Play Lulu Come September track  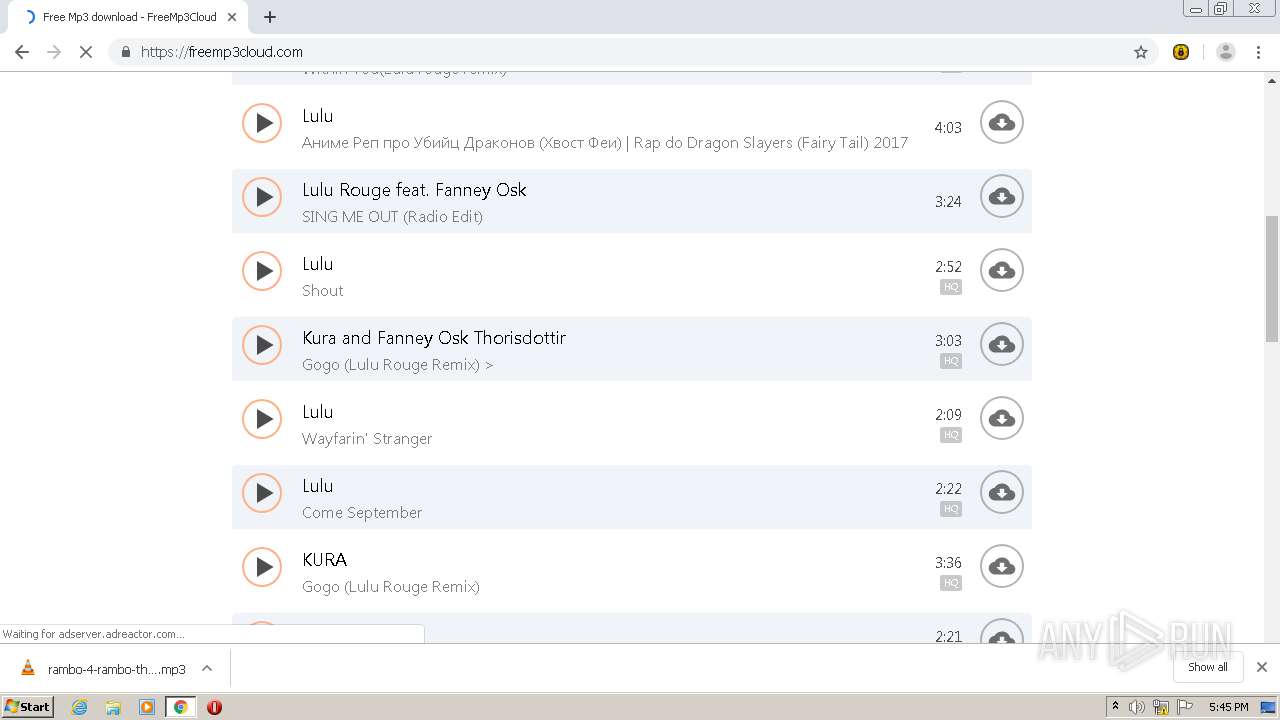[262, 493]
